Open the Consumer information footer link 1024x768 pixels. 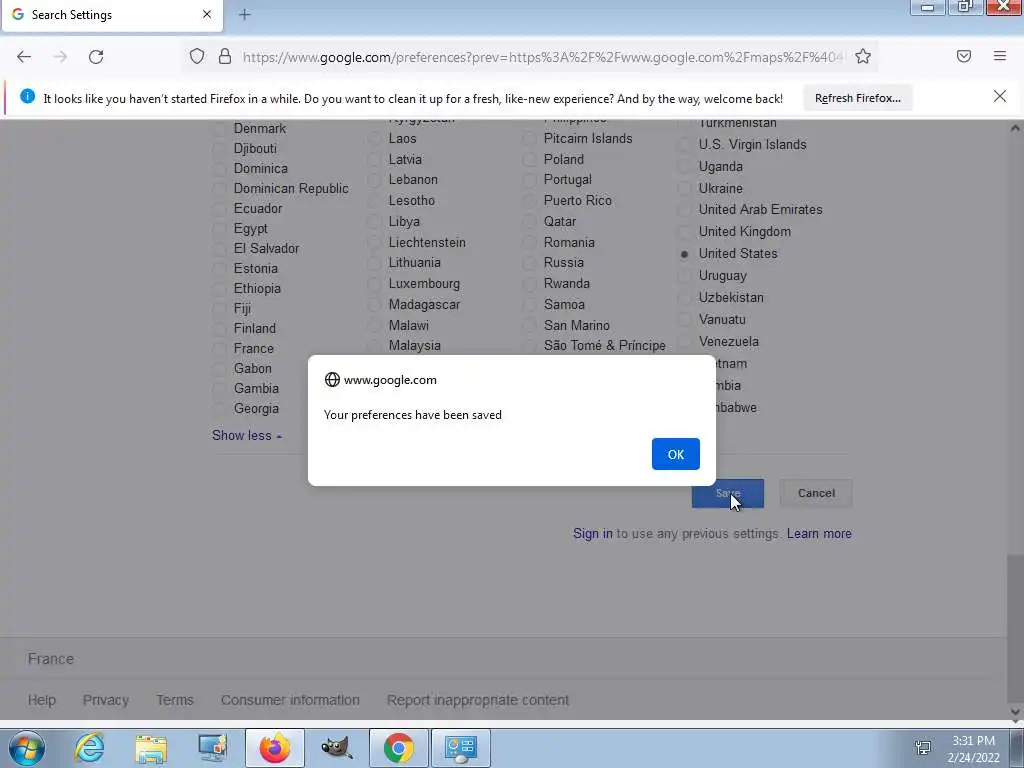(x=290, y=700)
